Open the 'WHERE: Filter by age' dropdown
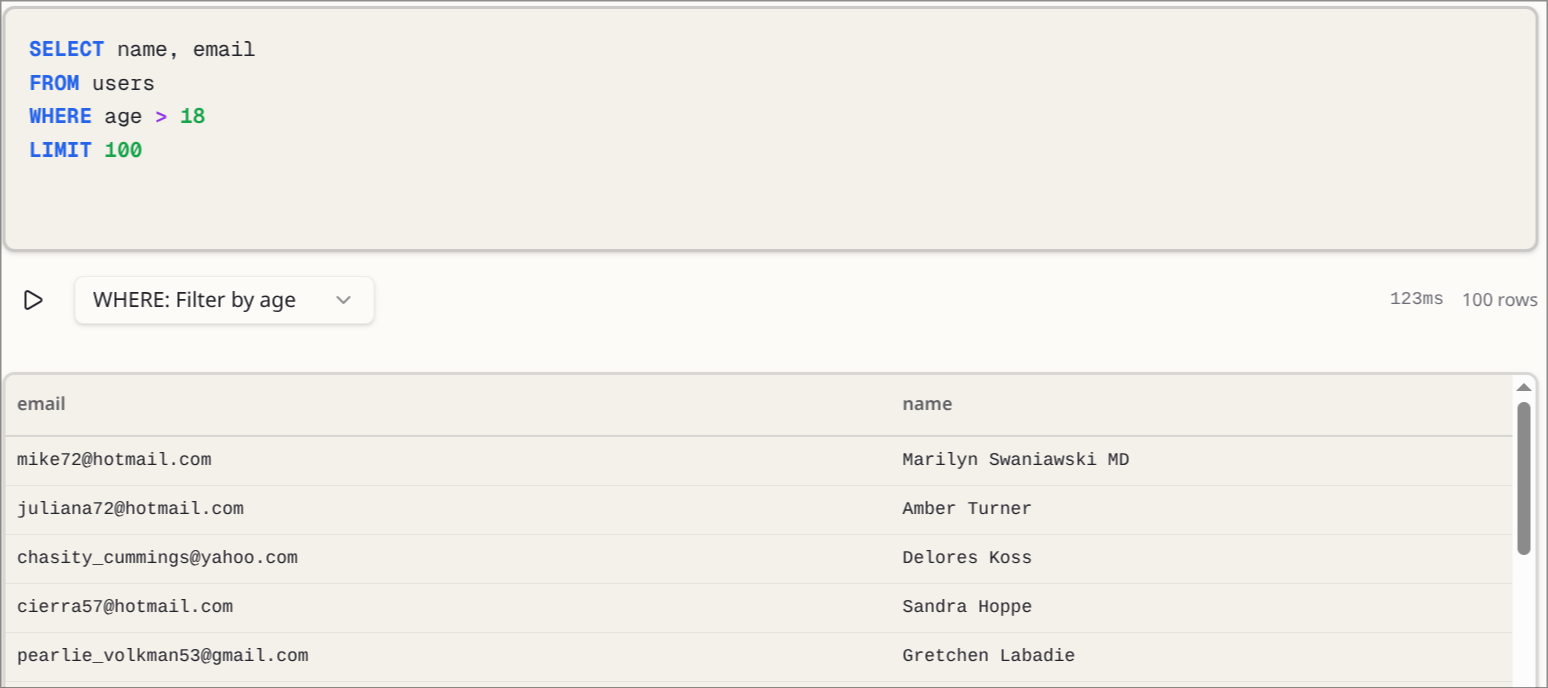 224,300
